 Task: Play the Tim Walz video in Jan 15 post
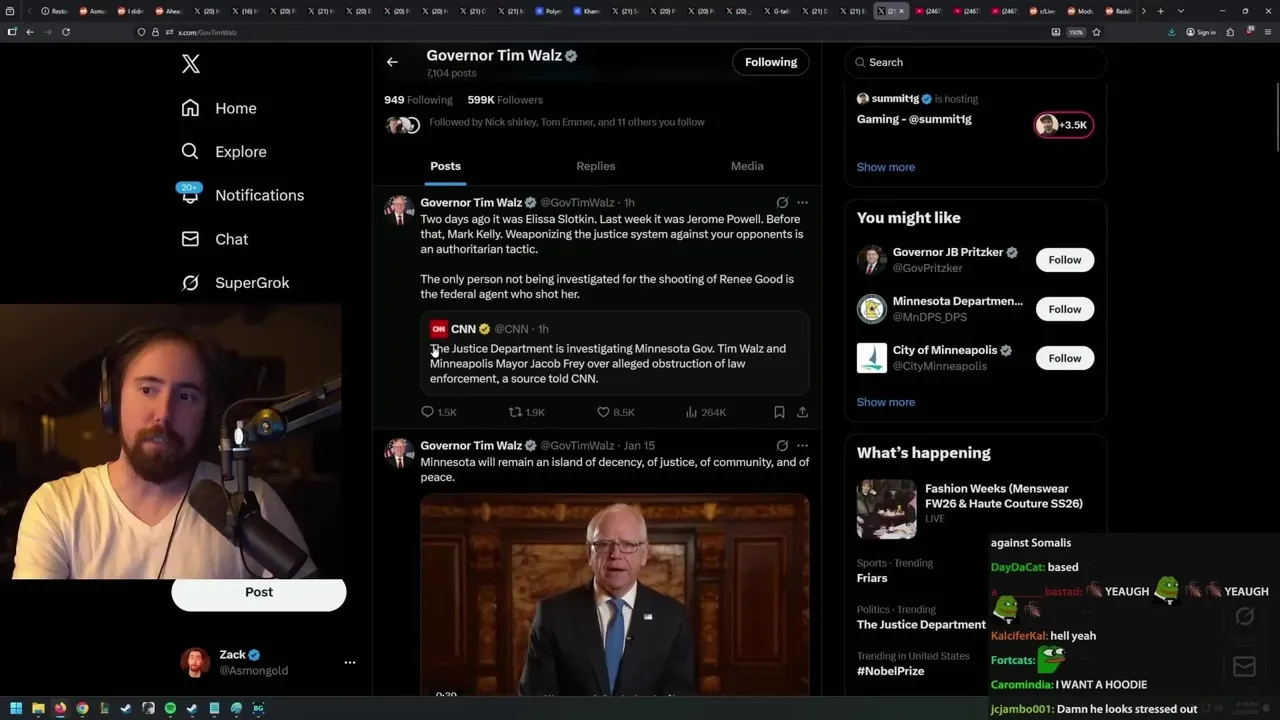tap(615, 595)
